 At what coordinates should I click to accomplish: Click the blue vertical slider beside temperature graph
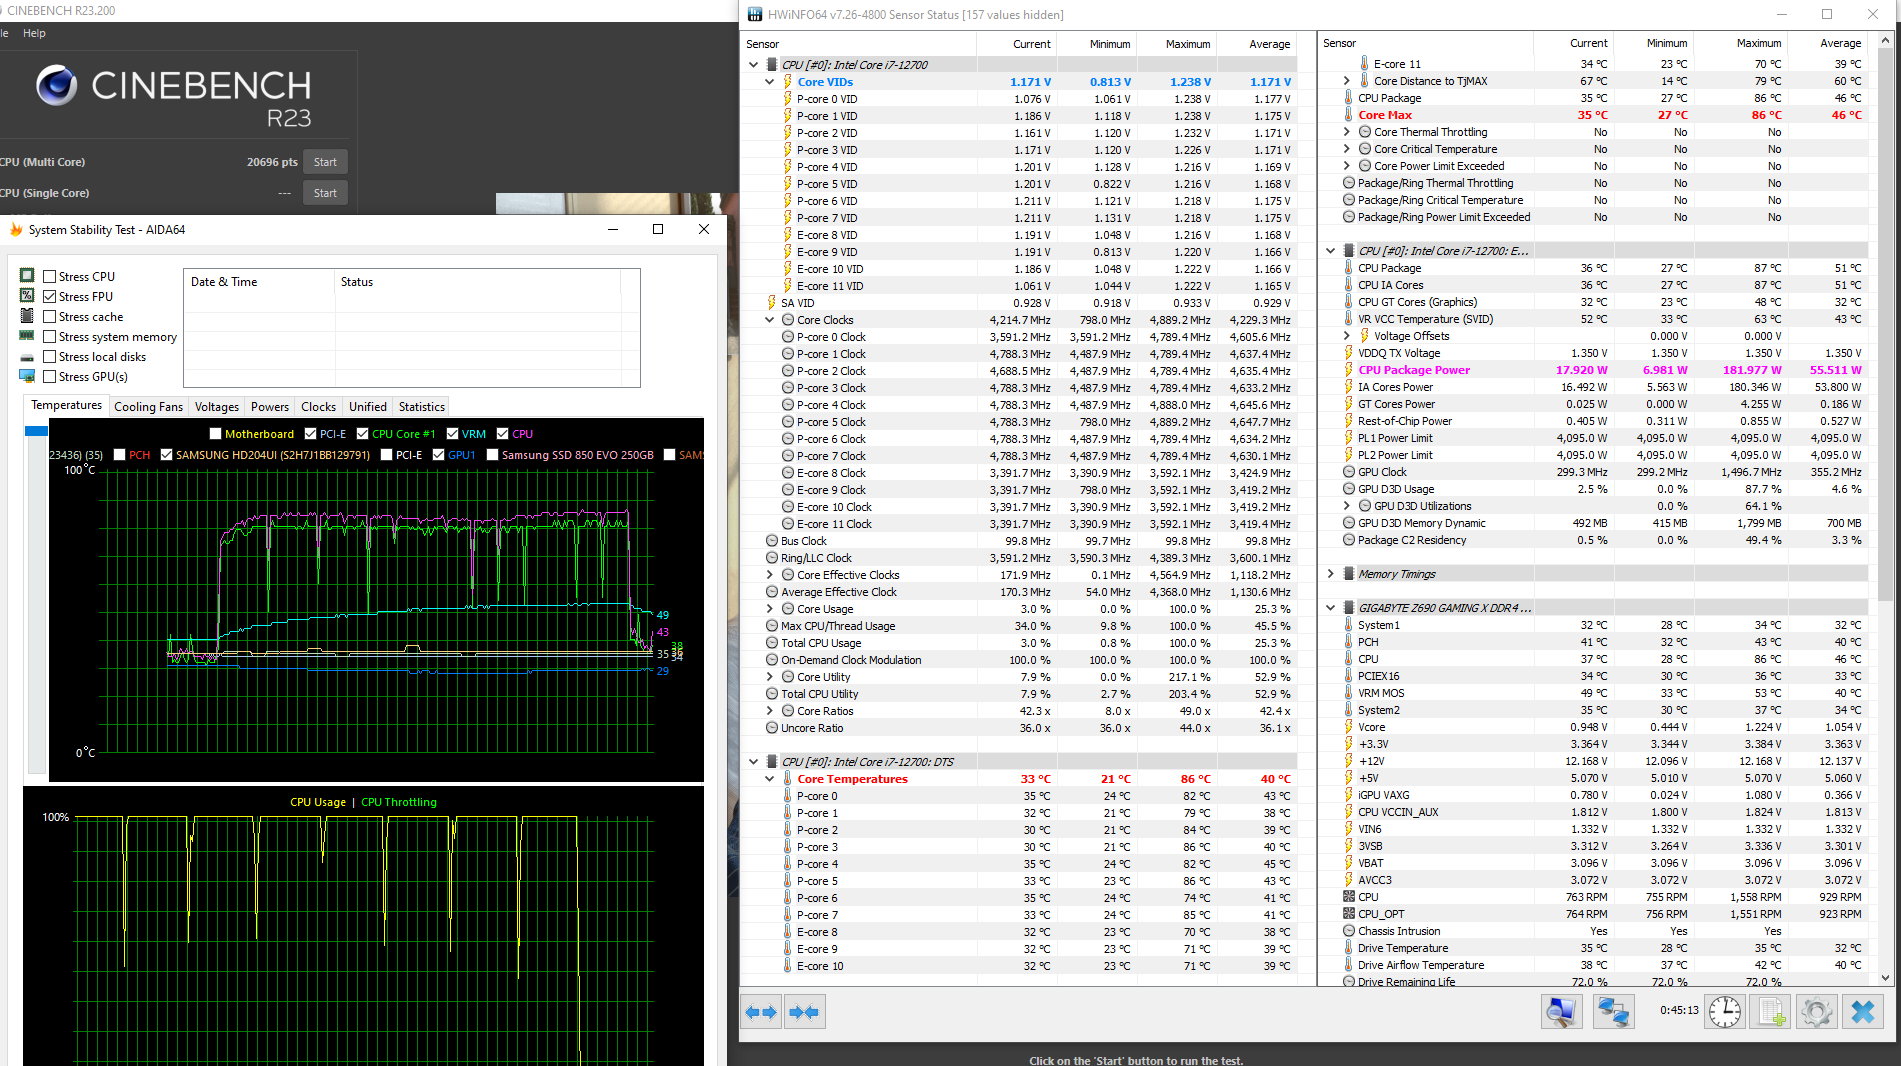pos(36,431)
